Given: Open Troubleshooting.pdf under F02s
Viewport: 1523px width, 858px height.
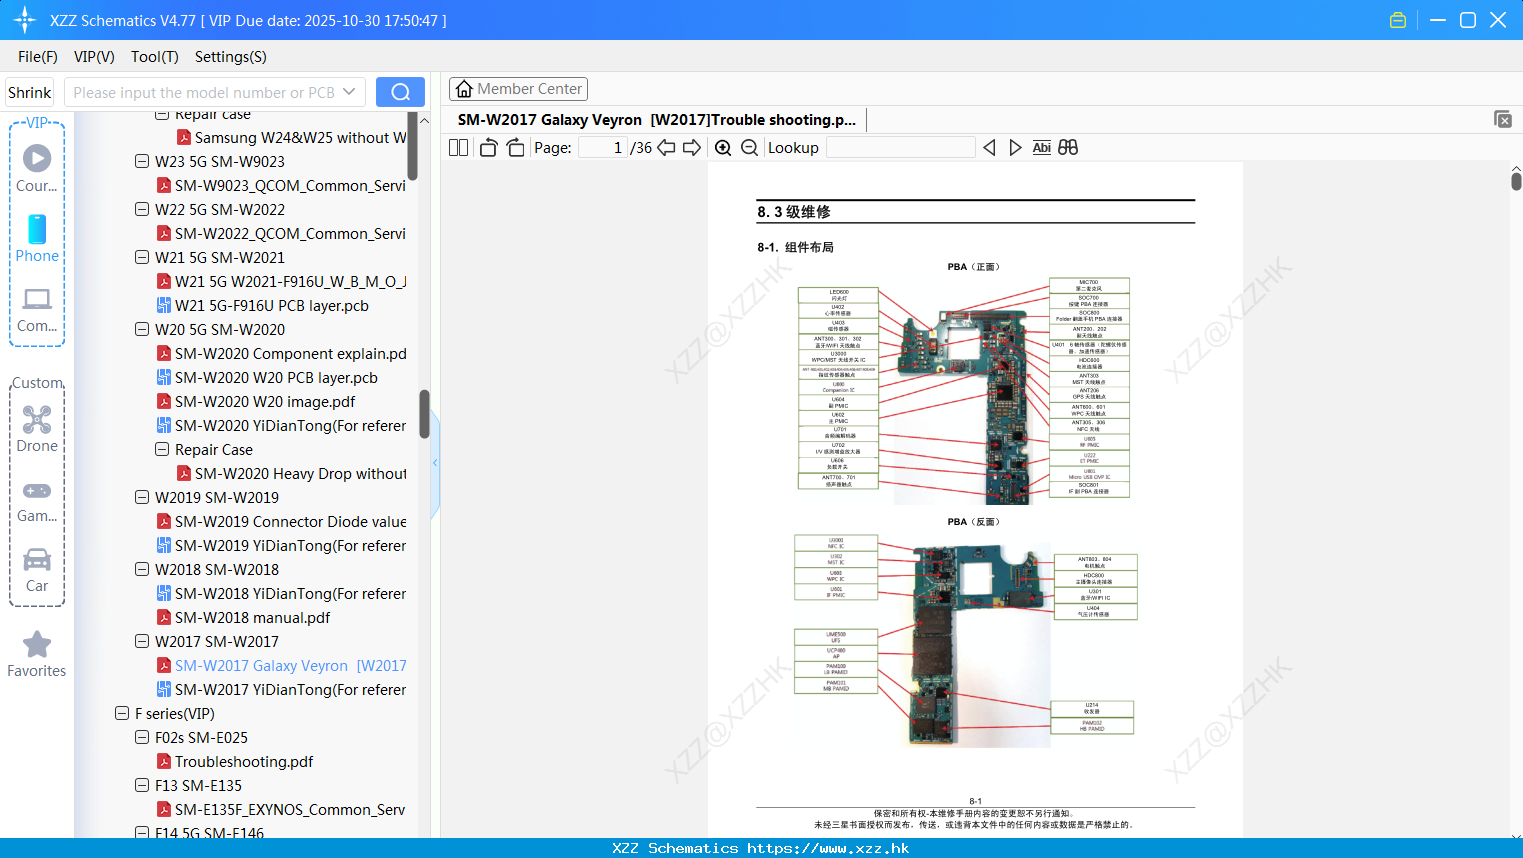Looking at the screenshot, I should click(244, 762).
